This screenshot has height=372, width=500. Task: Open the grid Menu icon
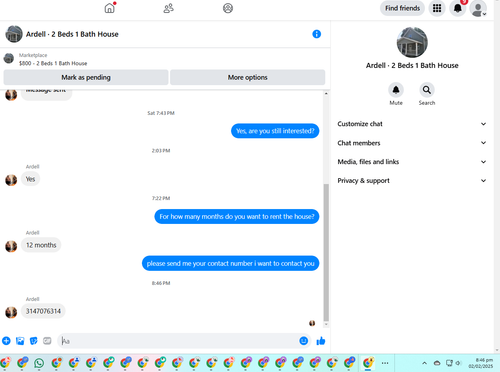437,8
